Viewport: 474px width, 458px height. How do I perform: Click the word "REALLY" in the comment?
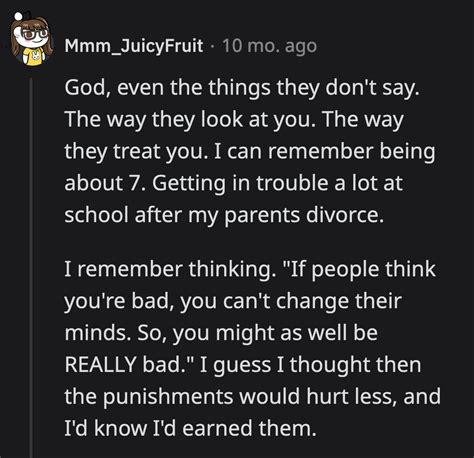pos(100,364)
